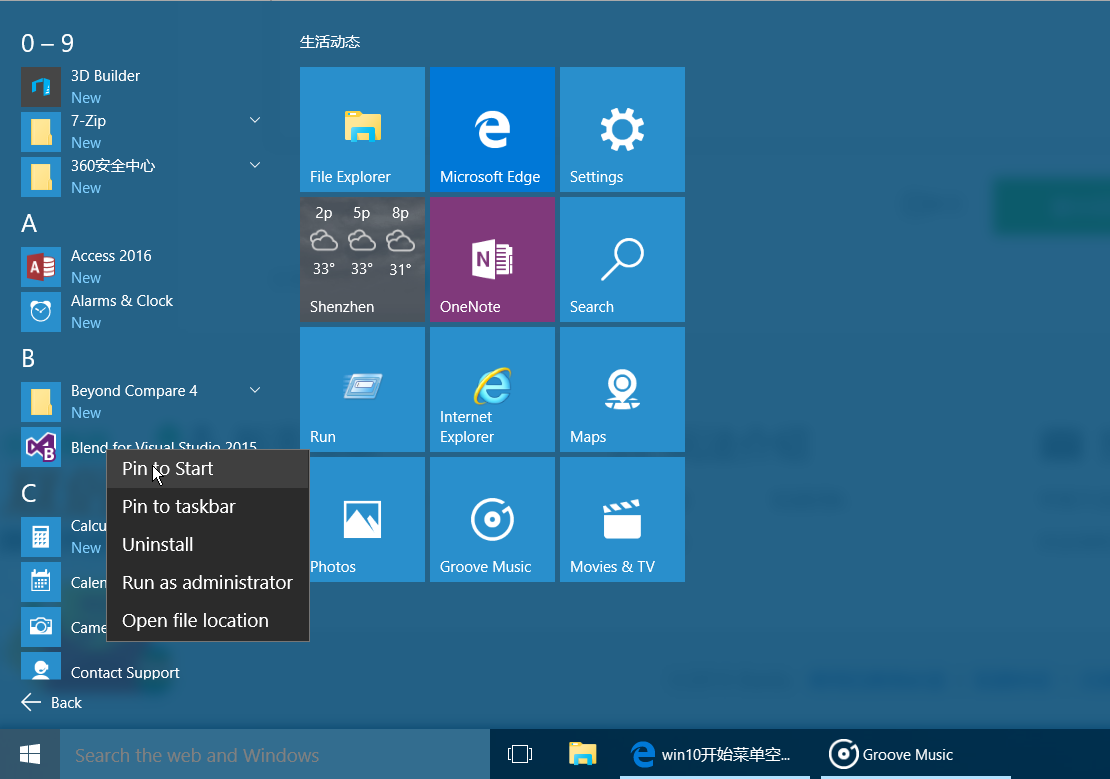Launch the OneNote tile
The image size is (1110, 779).
click(x=493, y=259)
